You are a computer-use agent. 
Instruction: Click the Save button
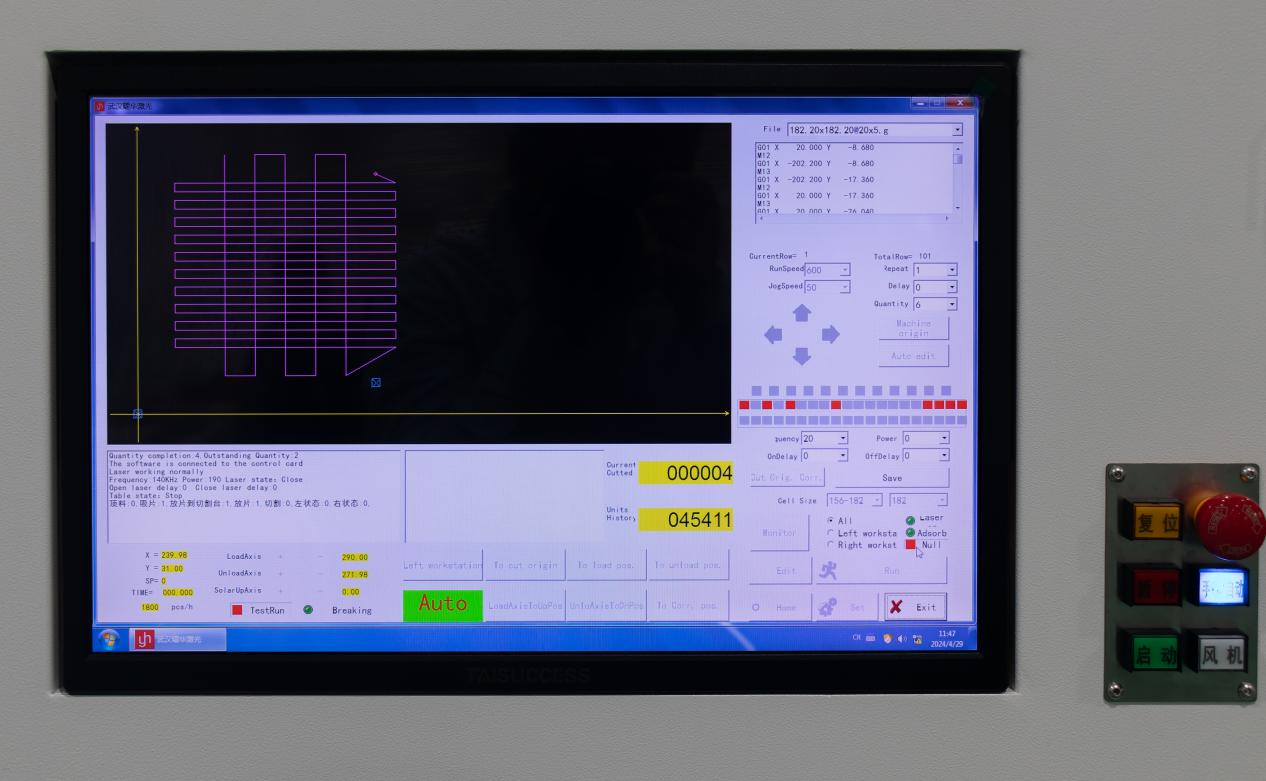coord(891,478)
